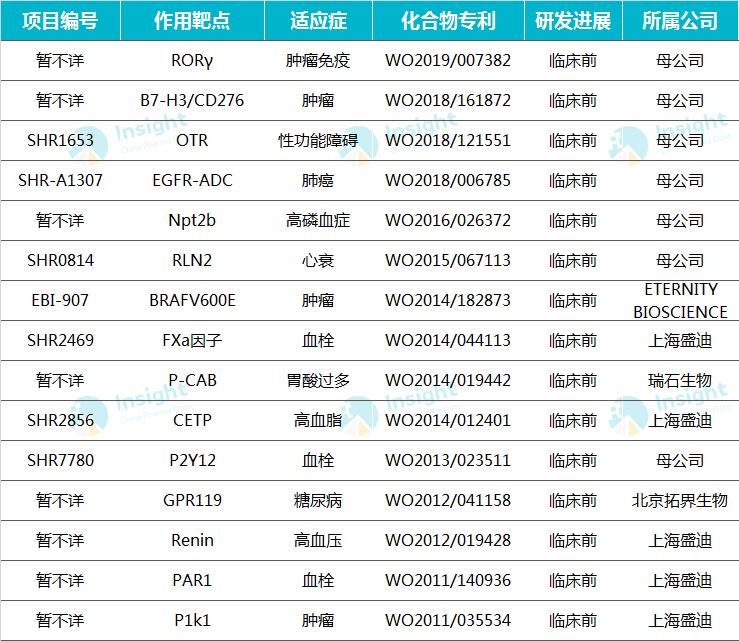Click the B7-H3/CD276 target cell
The height and width of the screenshot is (641, 739).
(x=192, y=100)
